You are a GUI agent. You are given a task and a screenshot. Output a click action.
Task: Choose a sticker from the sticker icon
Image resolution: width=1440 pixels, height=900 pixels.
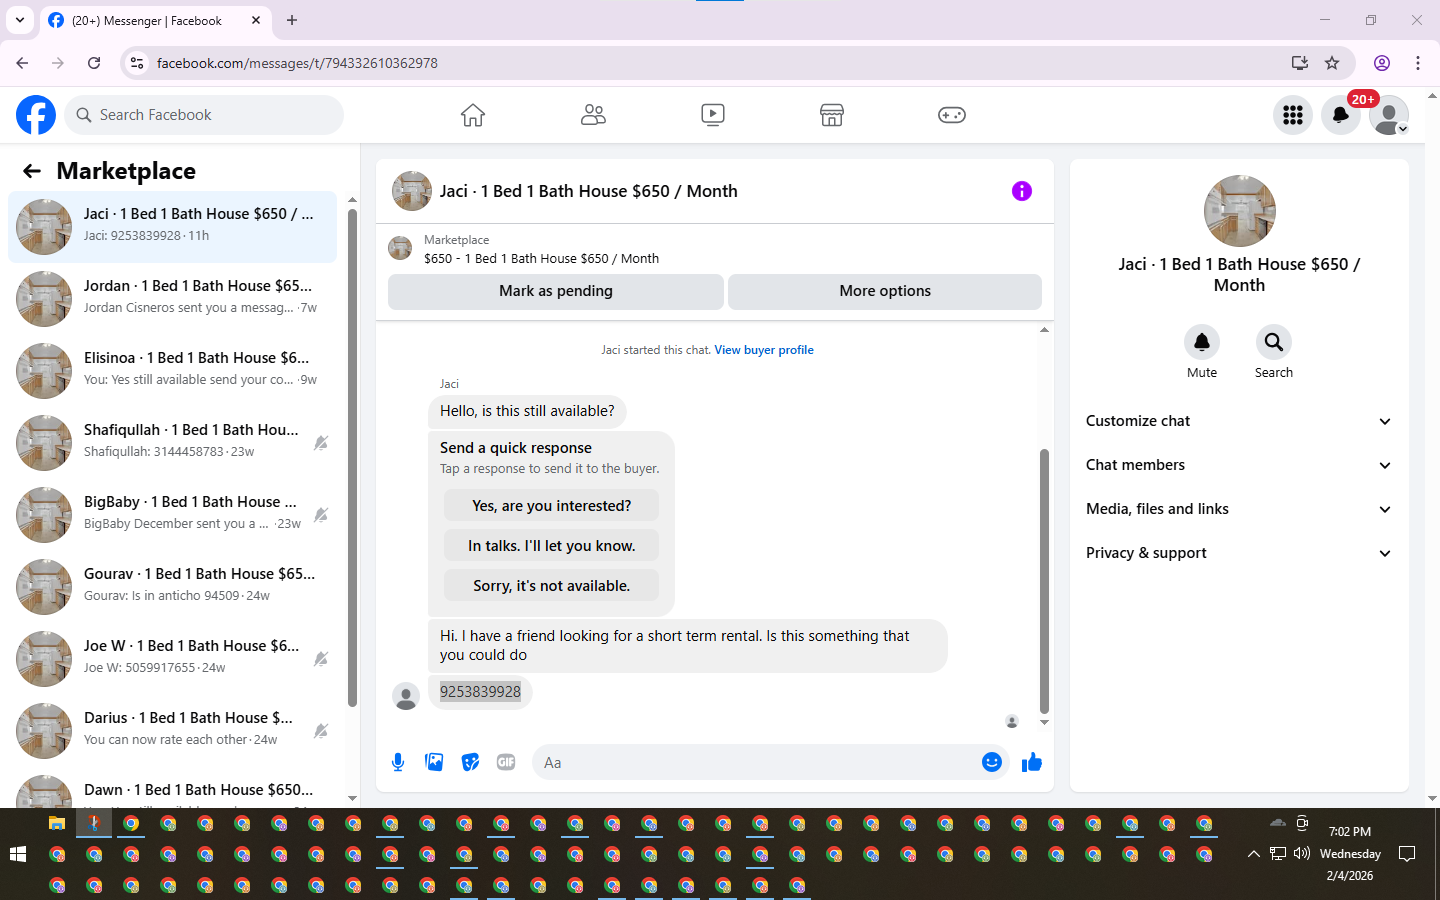tap(470, 762)
